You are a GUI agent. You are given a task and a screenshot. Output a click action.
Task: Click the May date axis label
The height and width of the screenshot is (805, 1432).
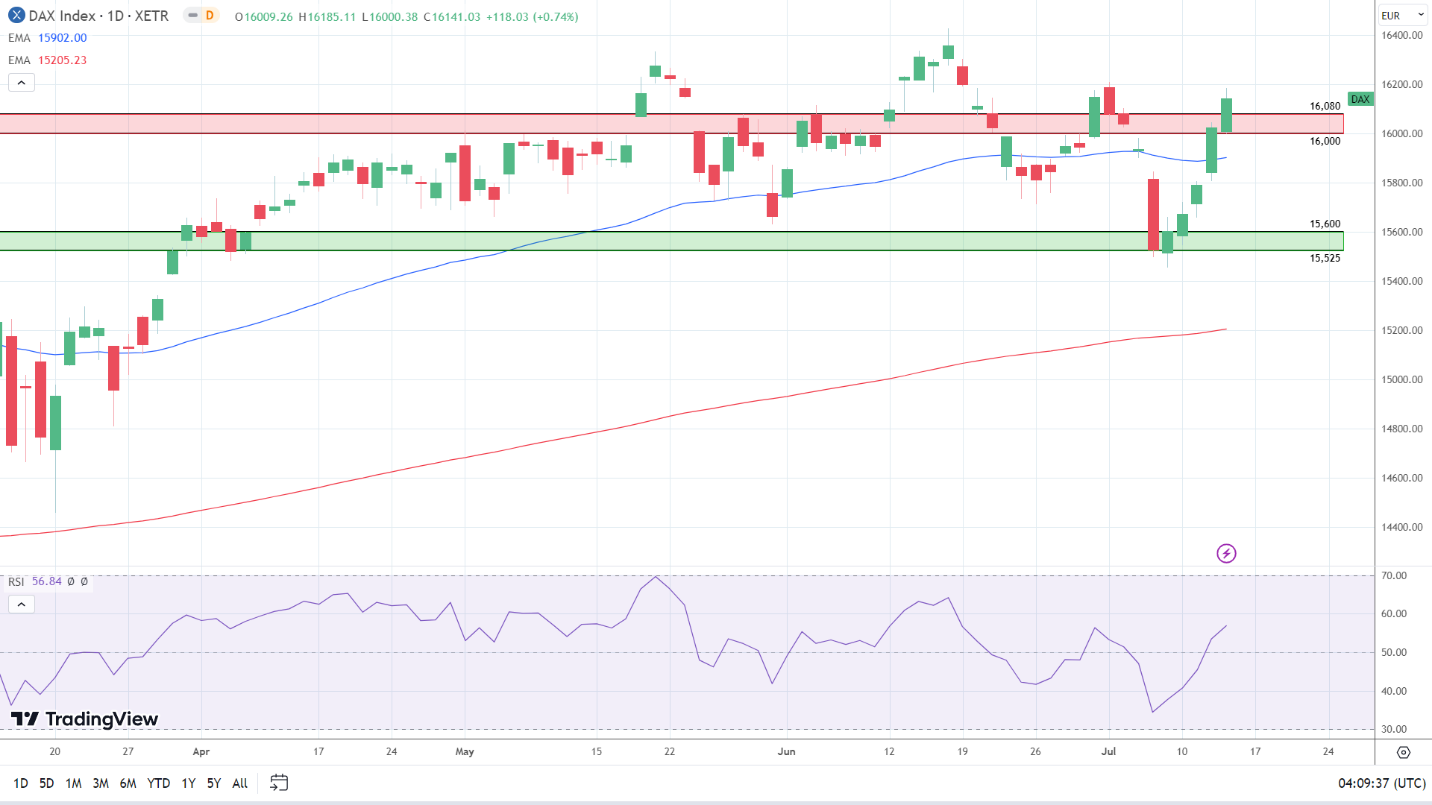pos(463,751)
